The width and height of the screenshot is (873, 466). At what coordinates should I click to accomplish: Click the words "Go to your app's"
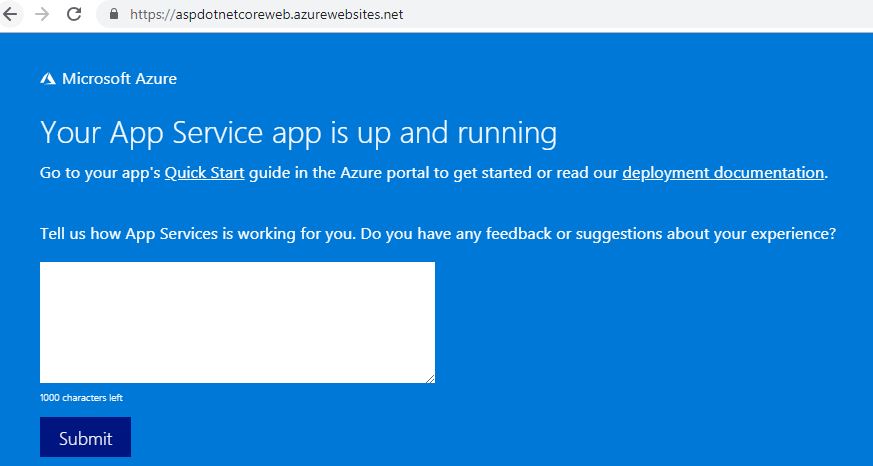pyautogui.click(x=100, y=173)
